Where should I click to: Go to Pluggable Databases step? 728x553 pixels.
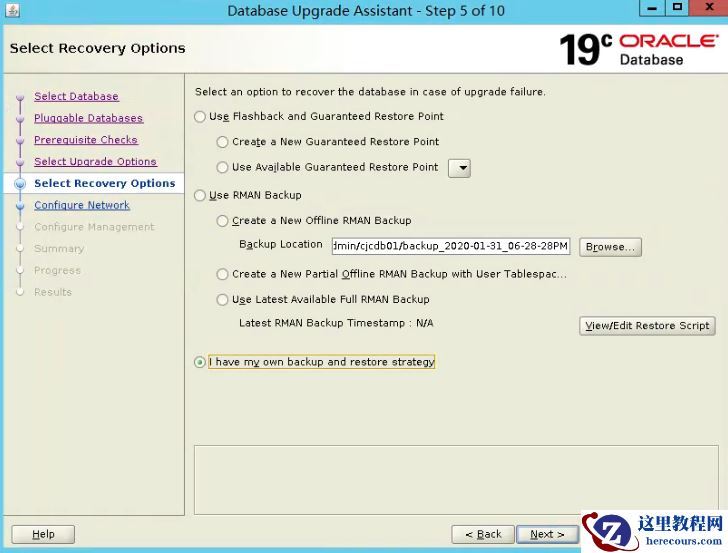(x=88, y=118)
